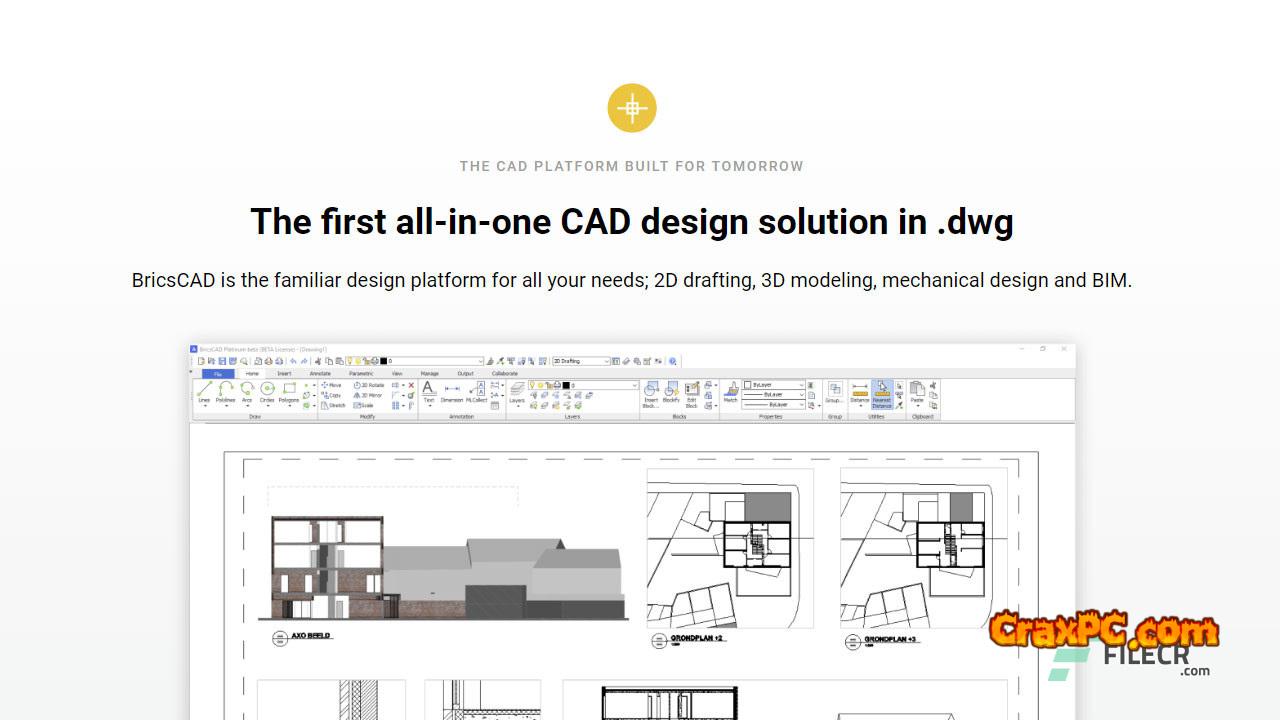Click the GRONDPLAN +3 floor plan drawing
The width and height of the screenshot is (1280, 720).
click(923, 549)
